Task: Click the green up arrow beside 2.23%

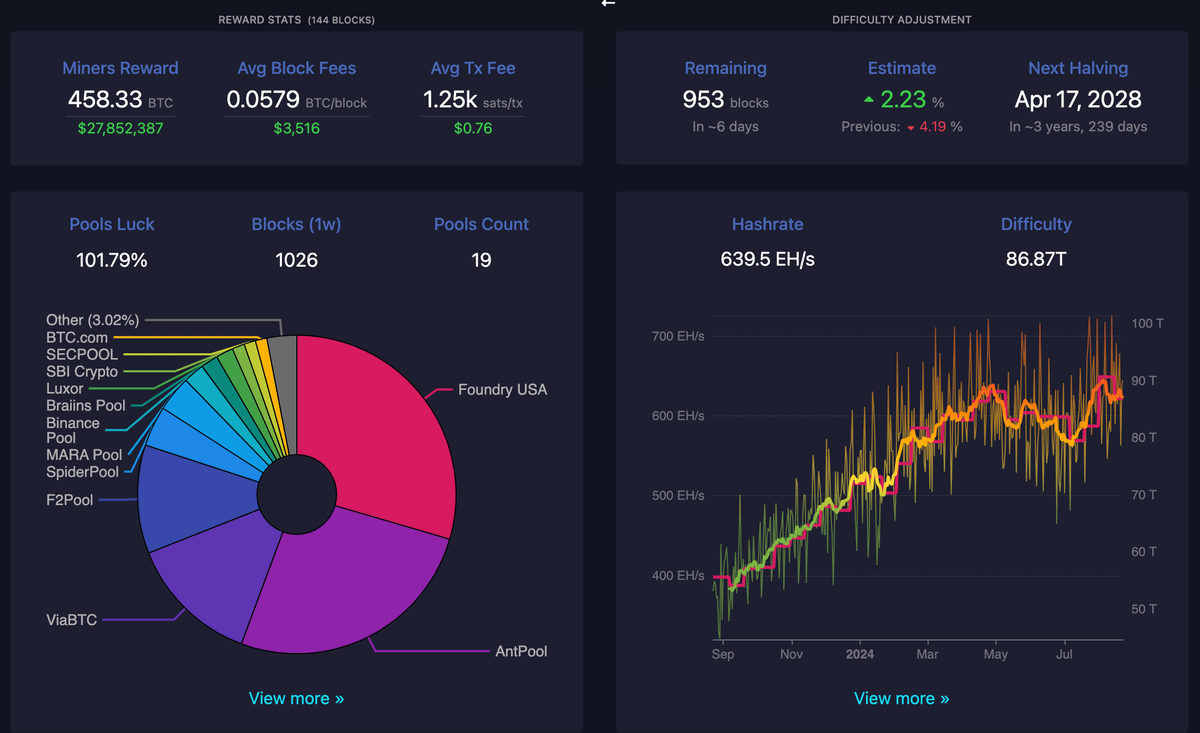Action: (868, 100)
